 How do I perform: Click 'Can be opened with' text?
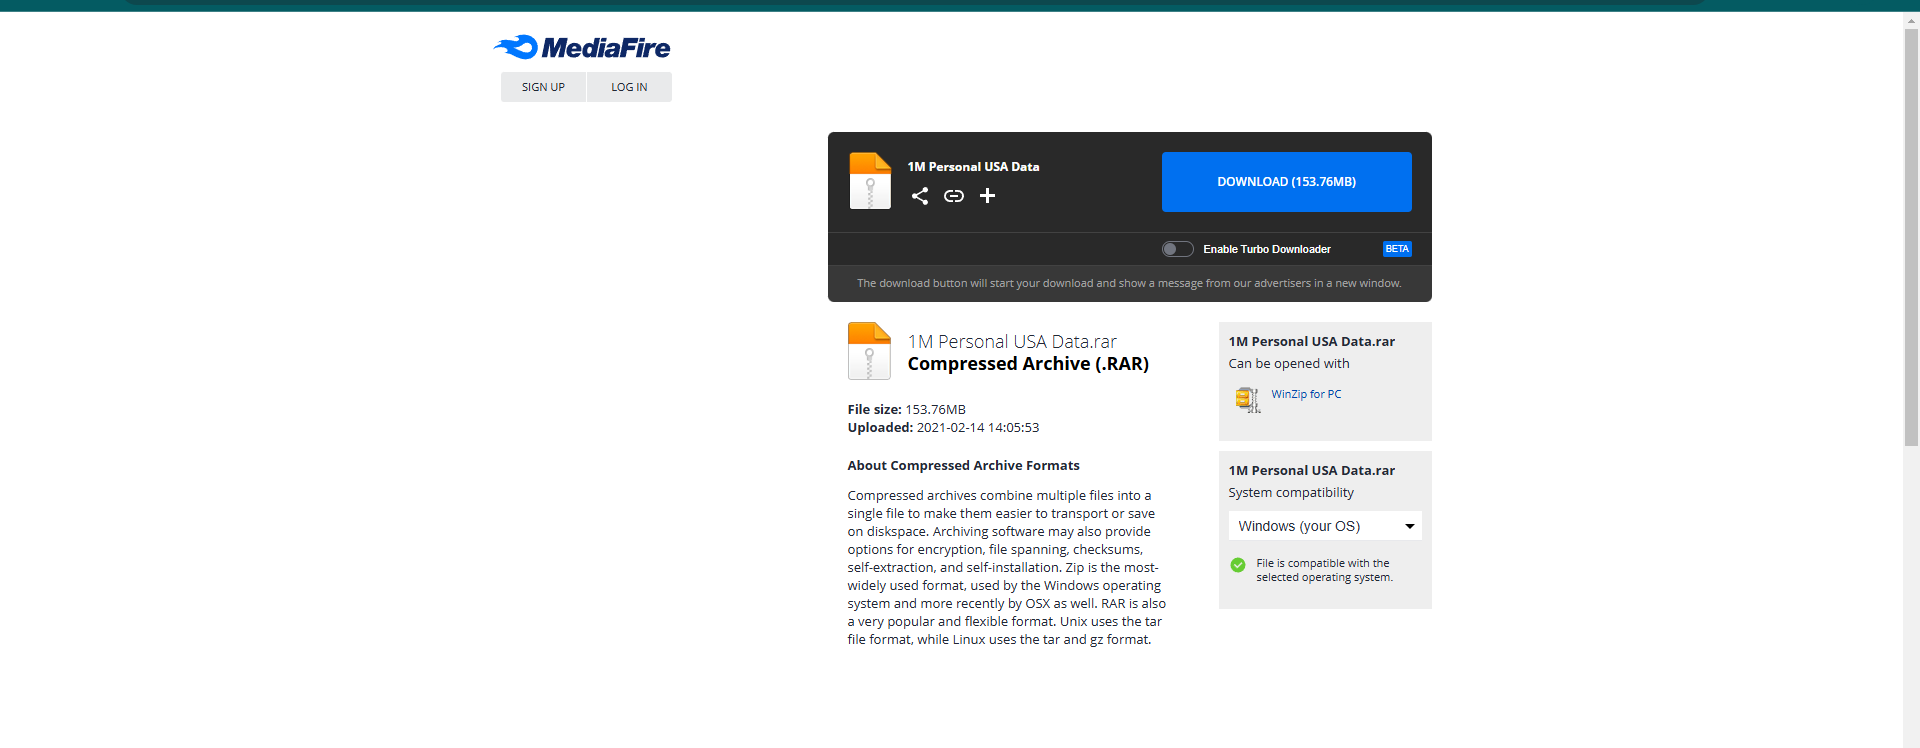(x=1289, y=364)
